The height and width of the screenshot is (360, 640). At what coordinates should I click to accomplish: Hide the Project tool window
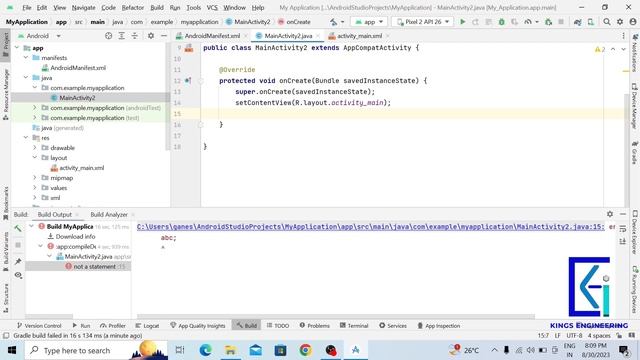pyautogui.click(x=164, y=36)
